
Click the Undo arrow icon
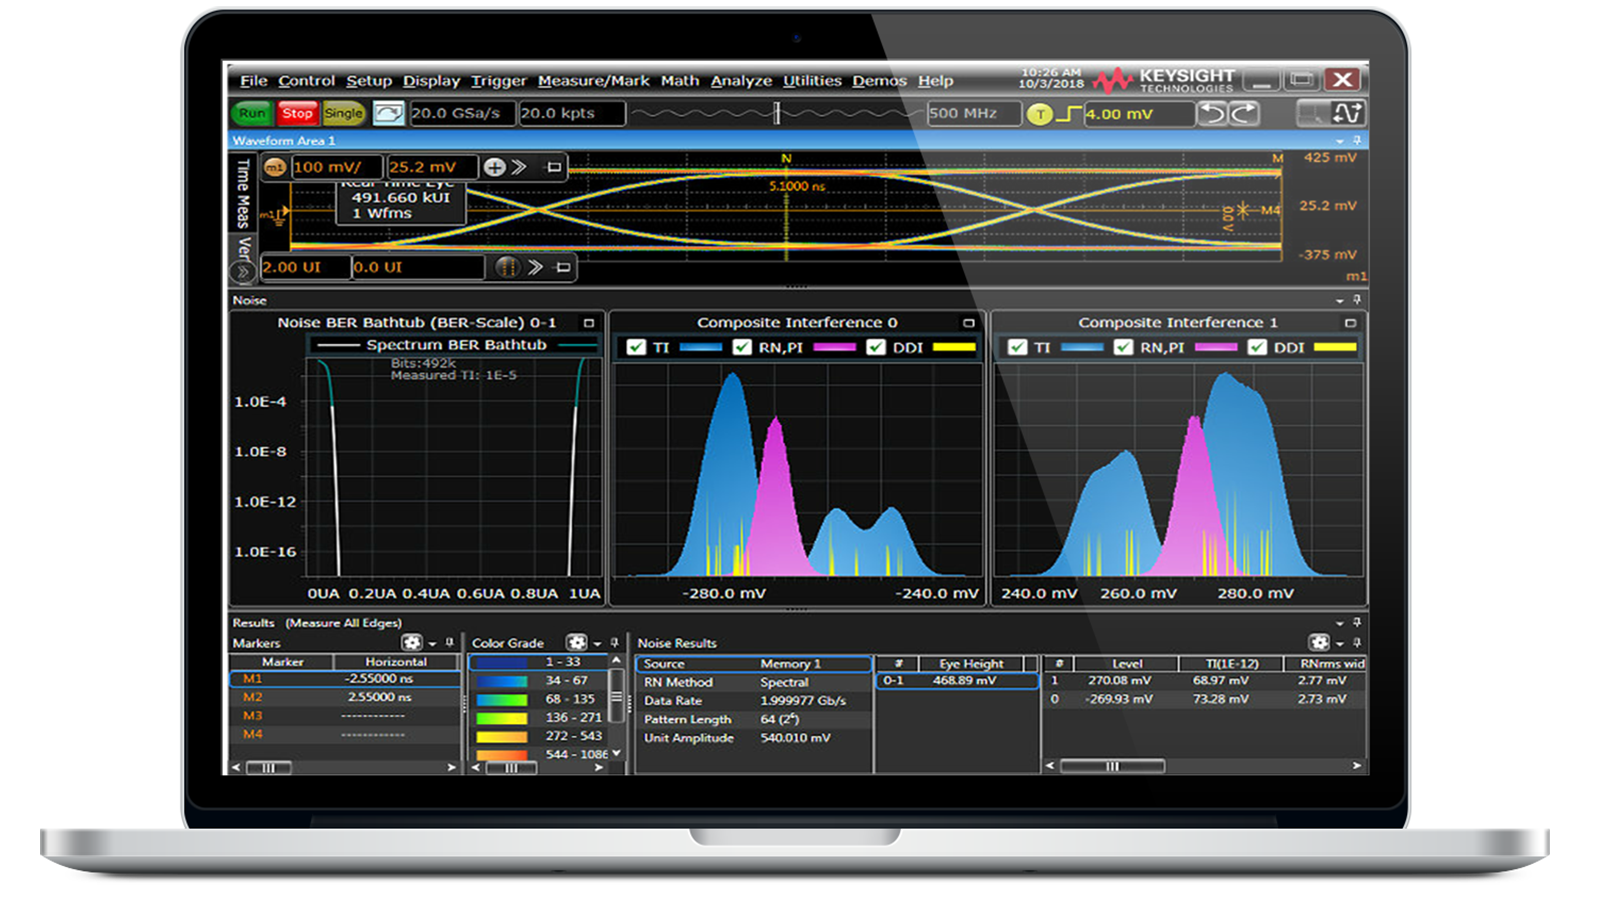pos(1212,114)
